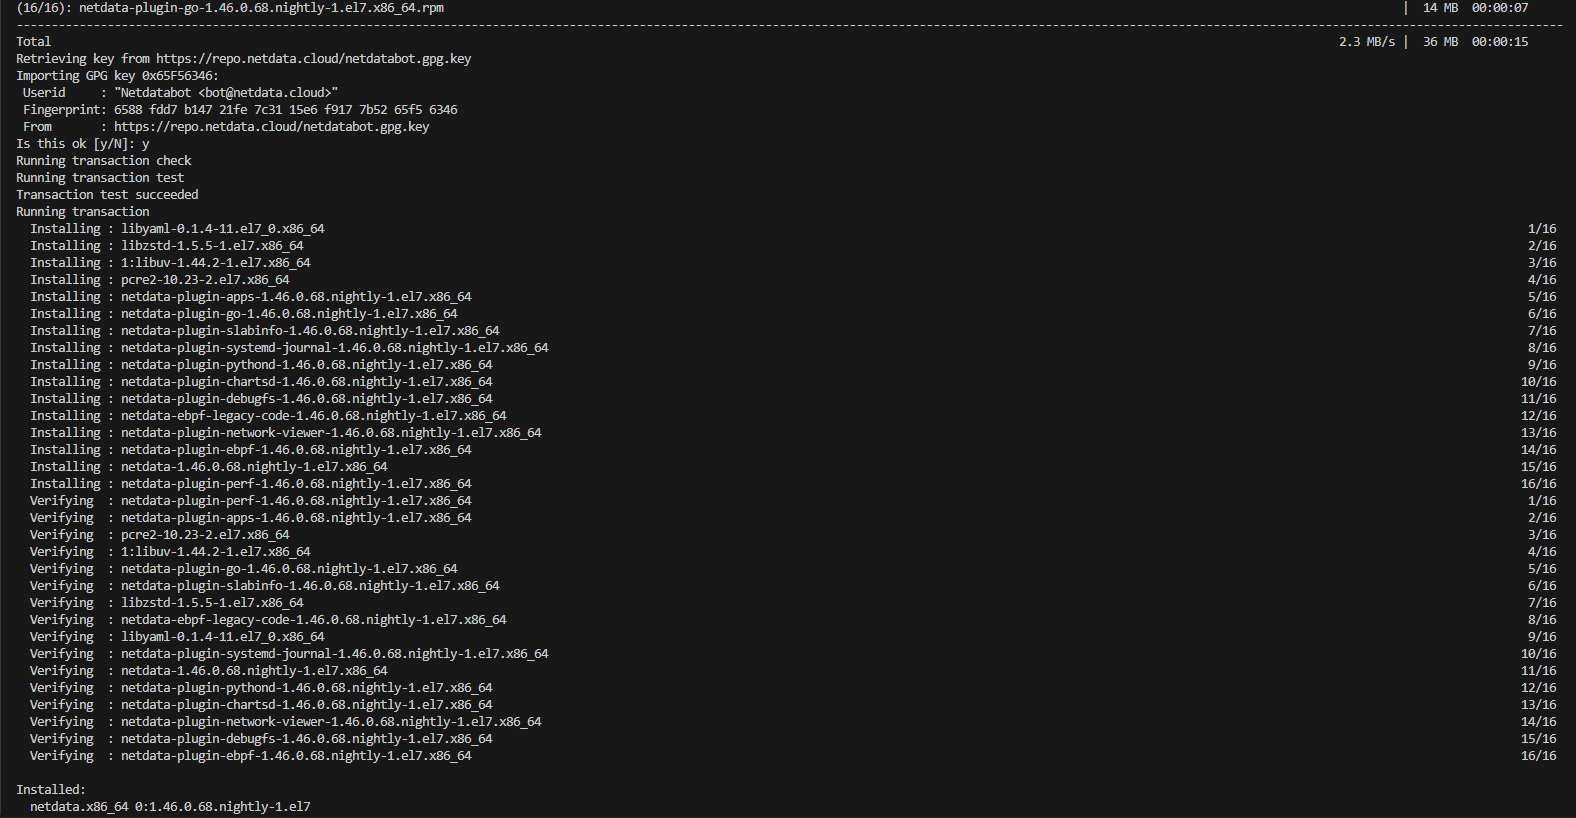Click the GPG fingerprint hex value

285,110
